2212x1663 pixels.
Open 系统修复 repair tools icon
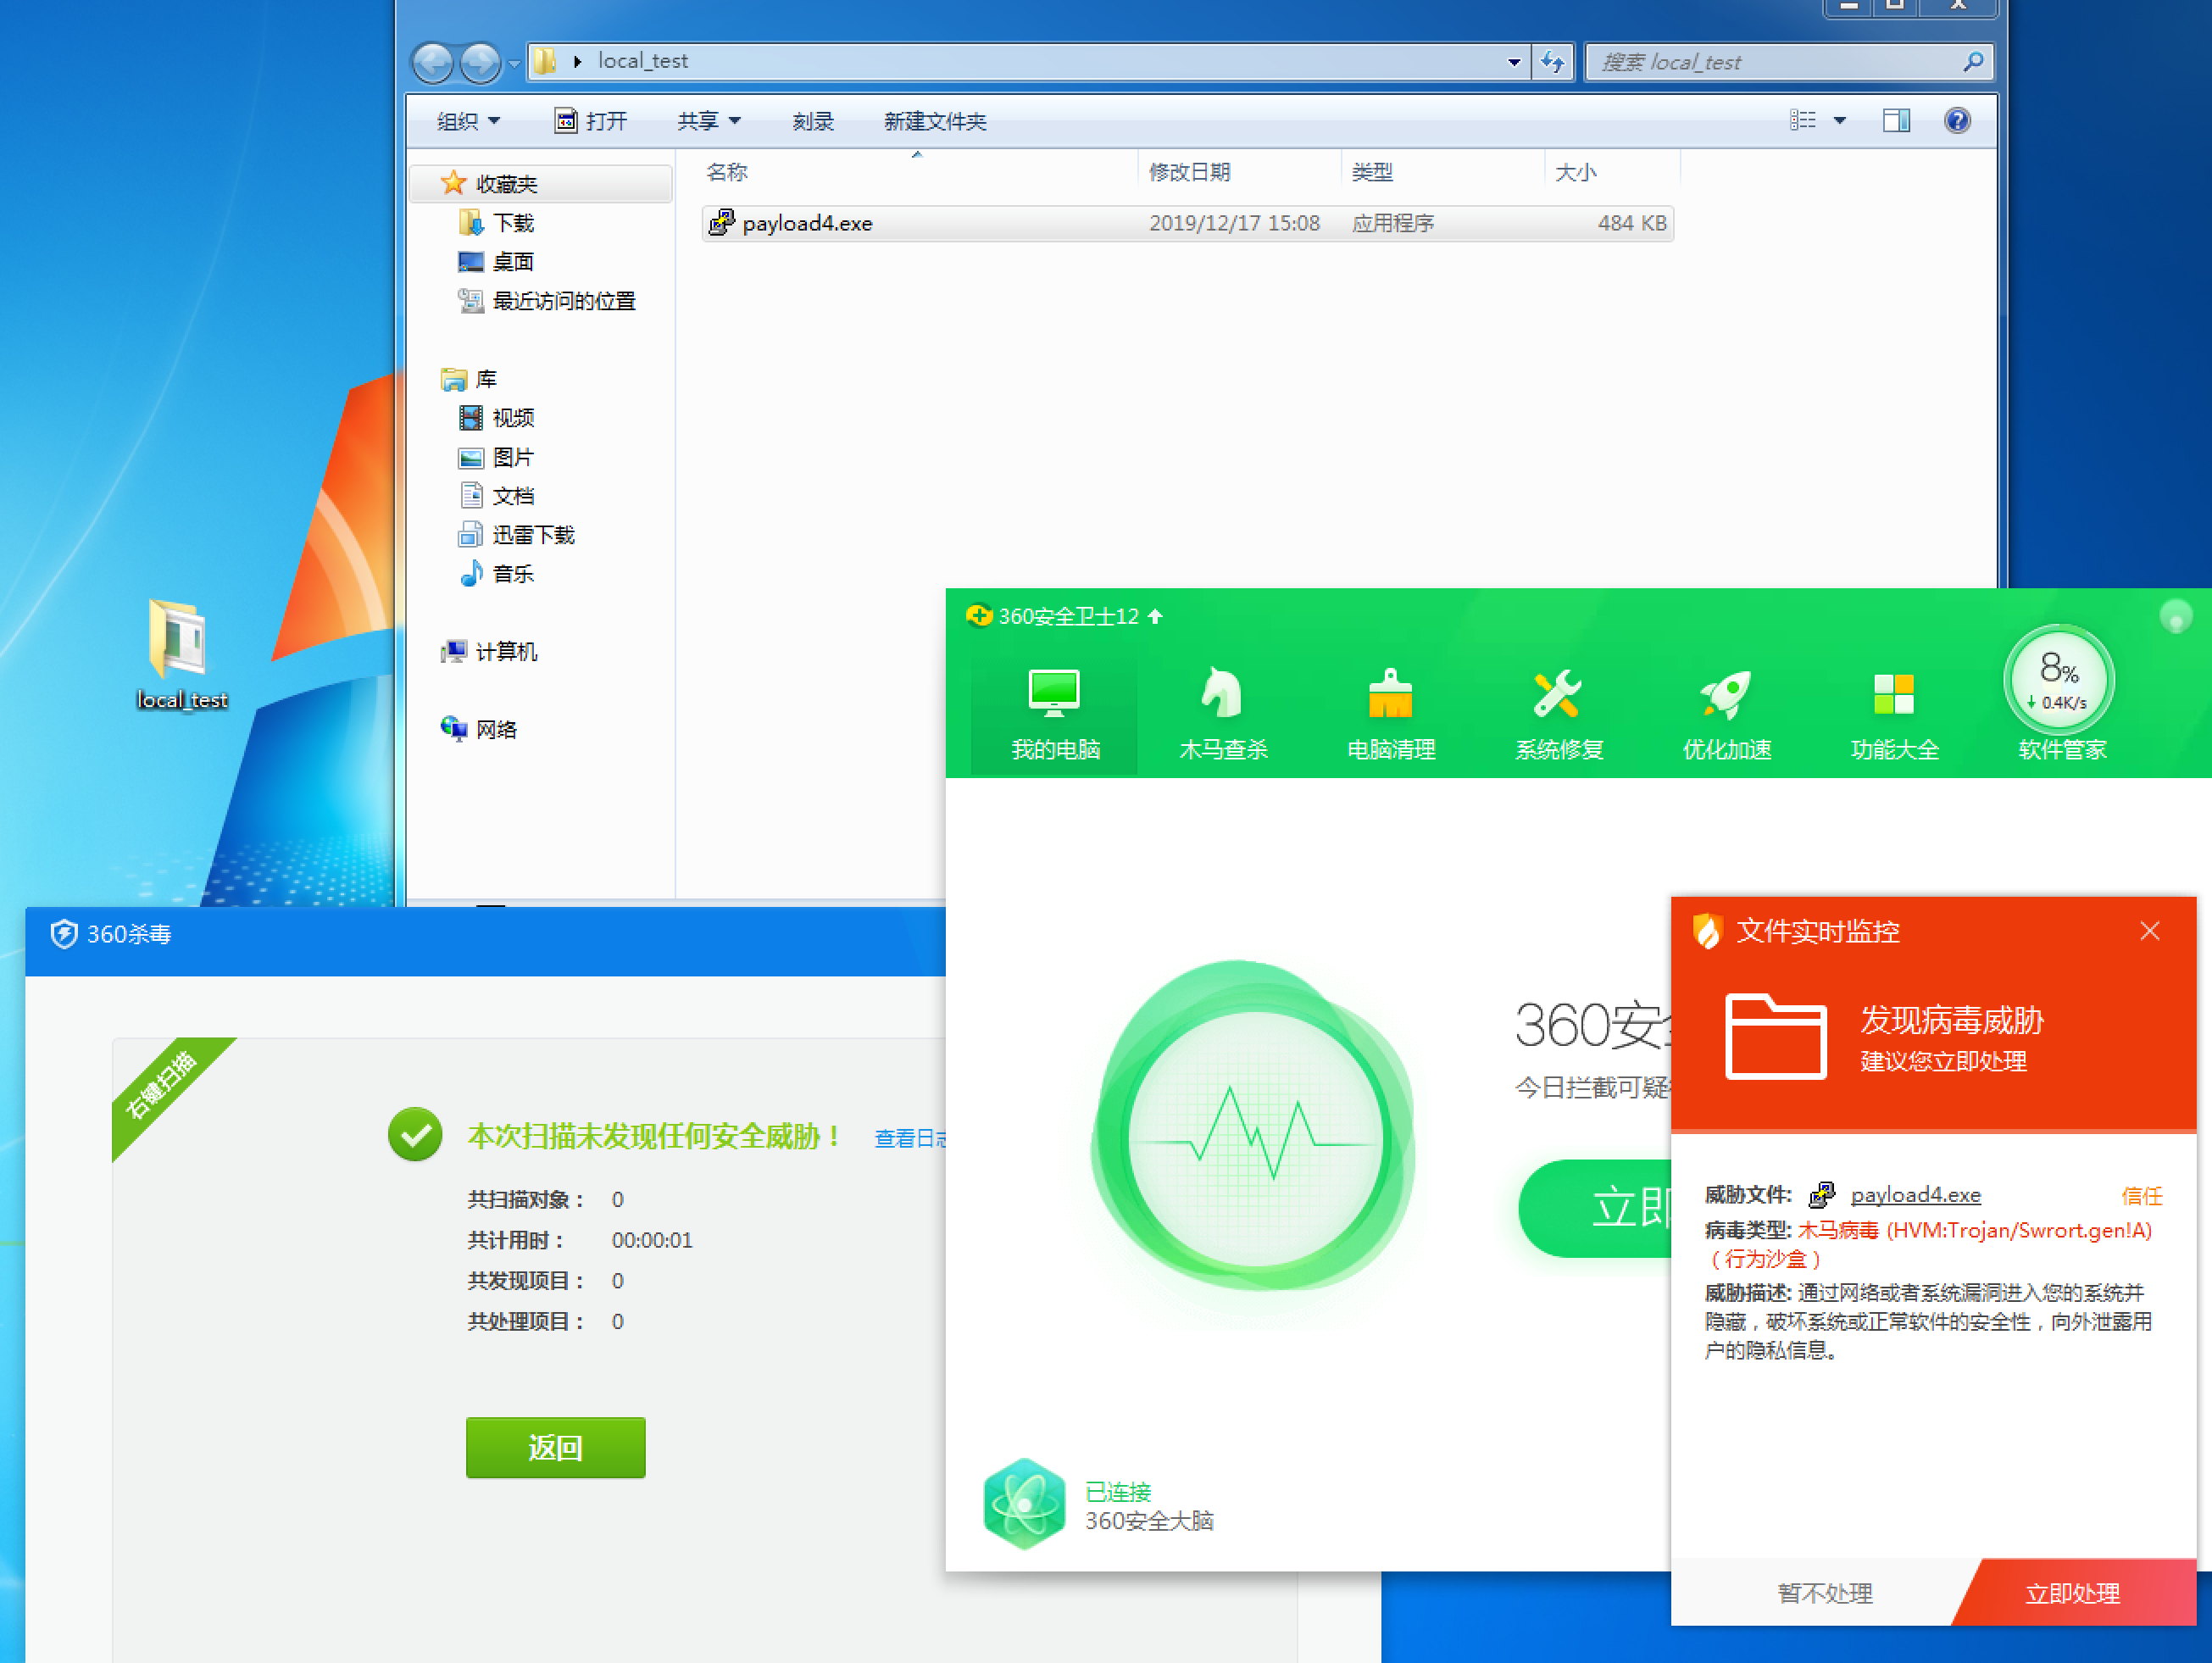coord(1558,693)
